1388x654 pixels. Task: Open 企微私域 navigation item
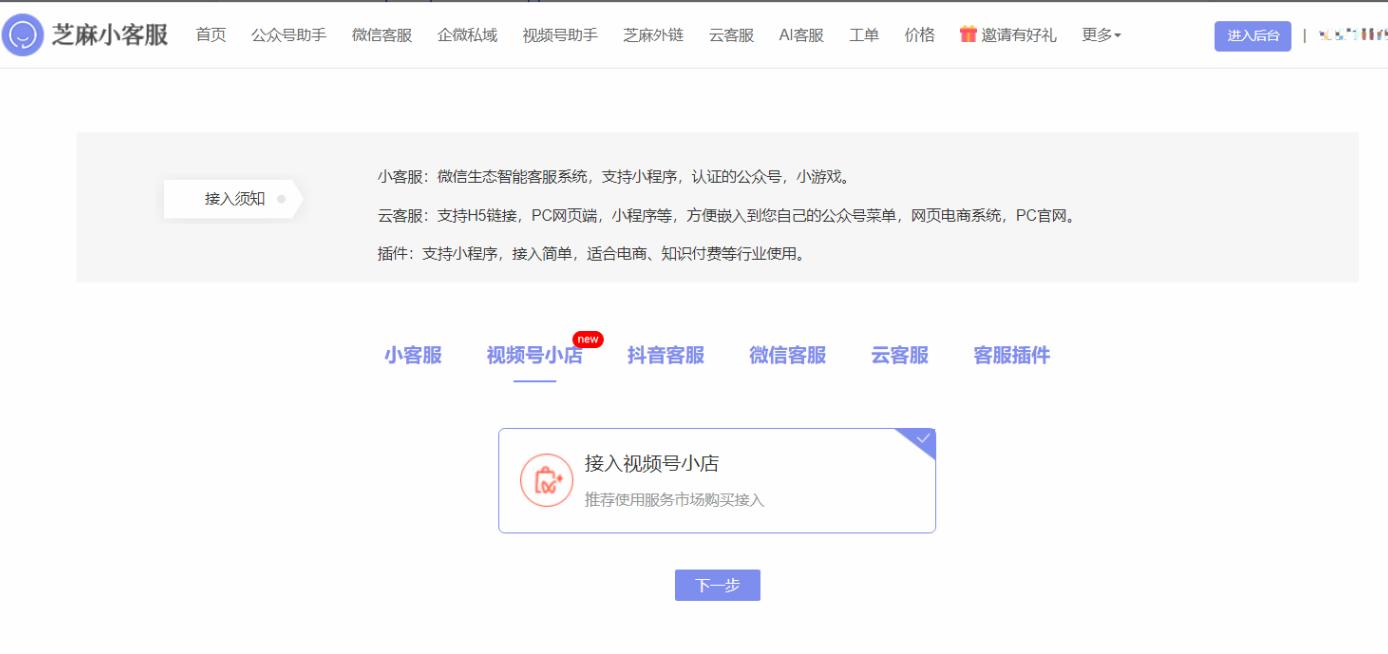(x=467, y=35)
